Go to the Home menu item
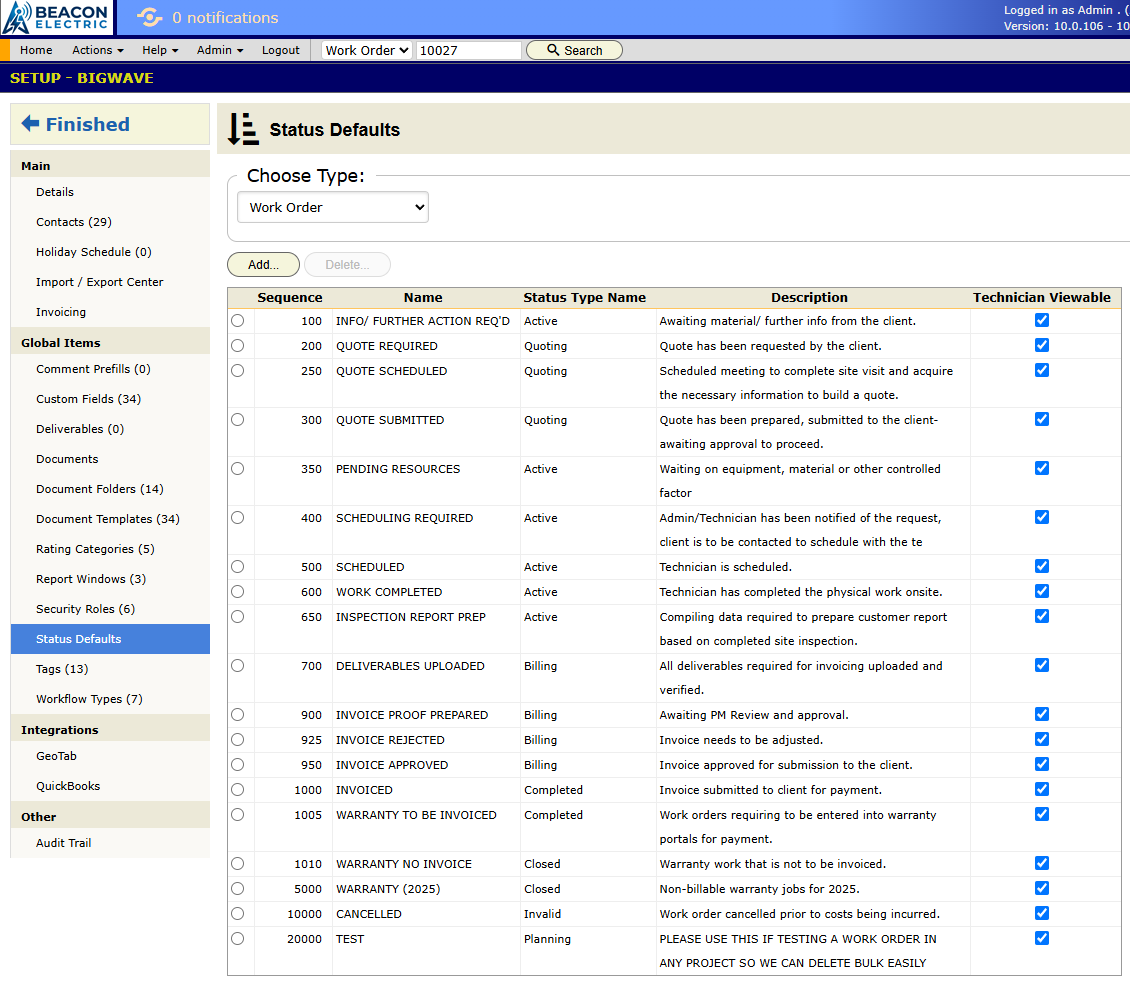Viewport: 1130px width, 985px height. pyautogui.click(x=36, y=50)
